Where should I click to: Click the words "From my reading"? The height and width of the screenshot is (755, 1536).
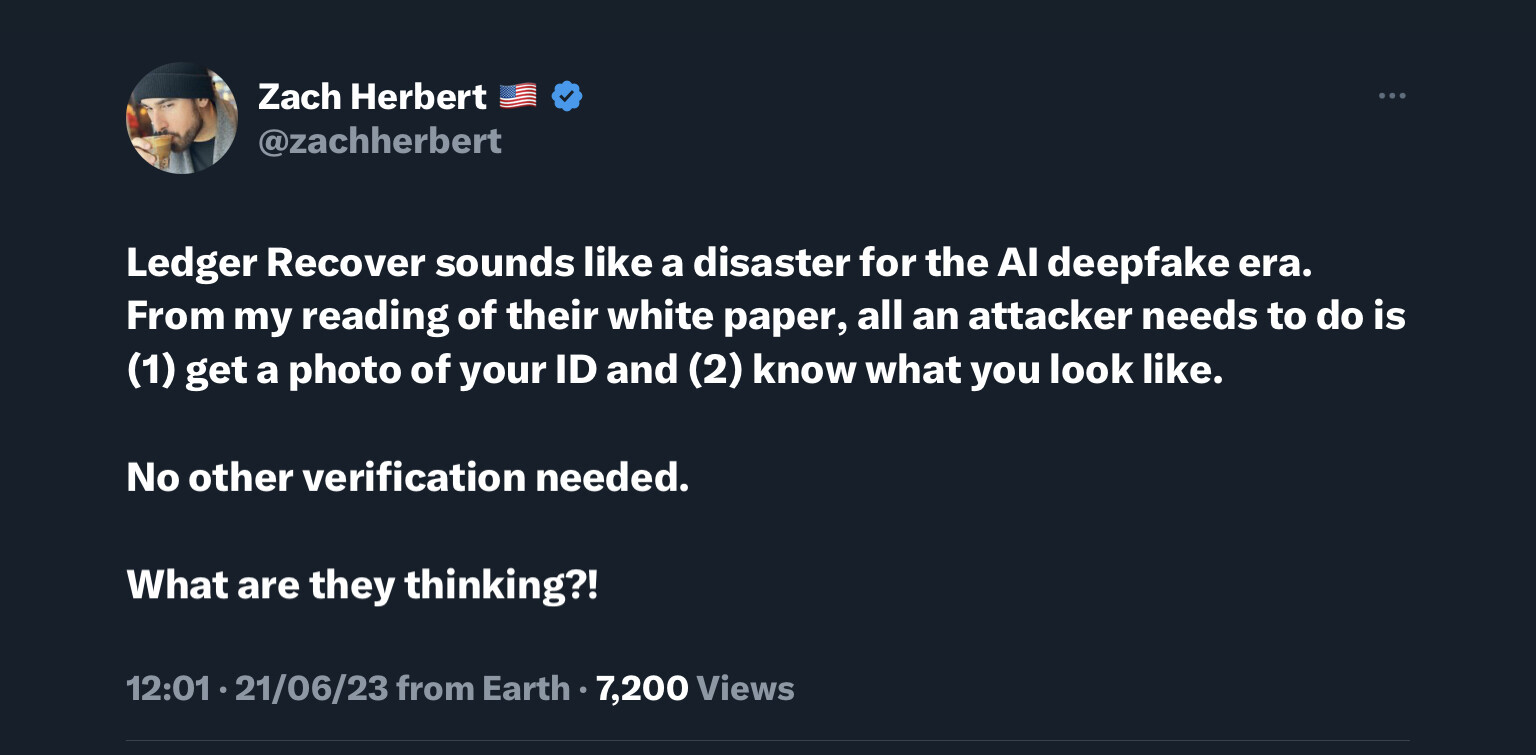click(294, 317)
